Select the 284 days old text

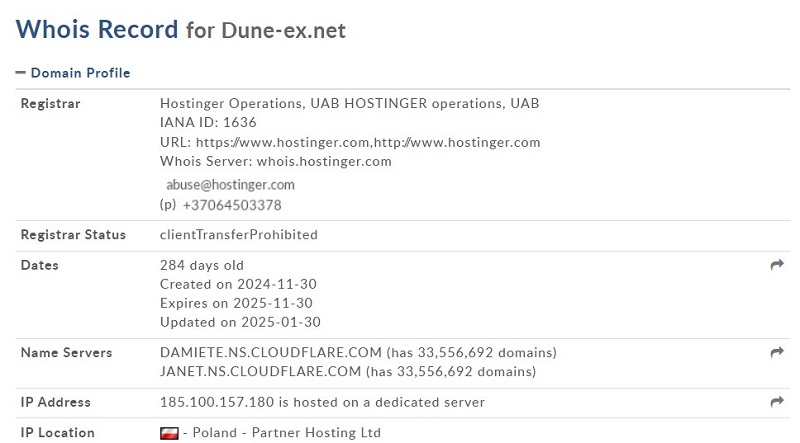202,265
